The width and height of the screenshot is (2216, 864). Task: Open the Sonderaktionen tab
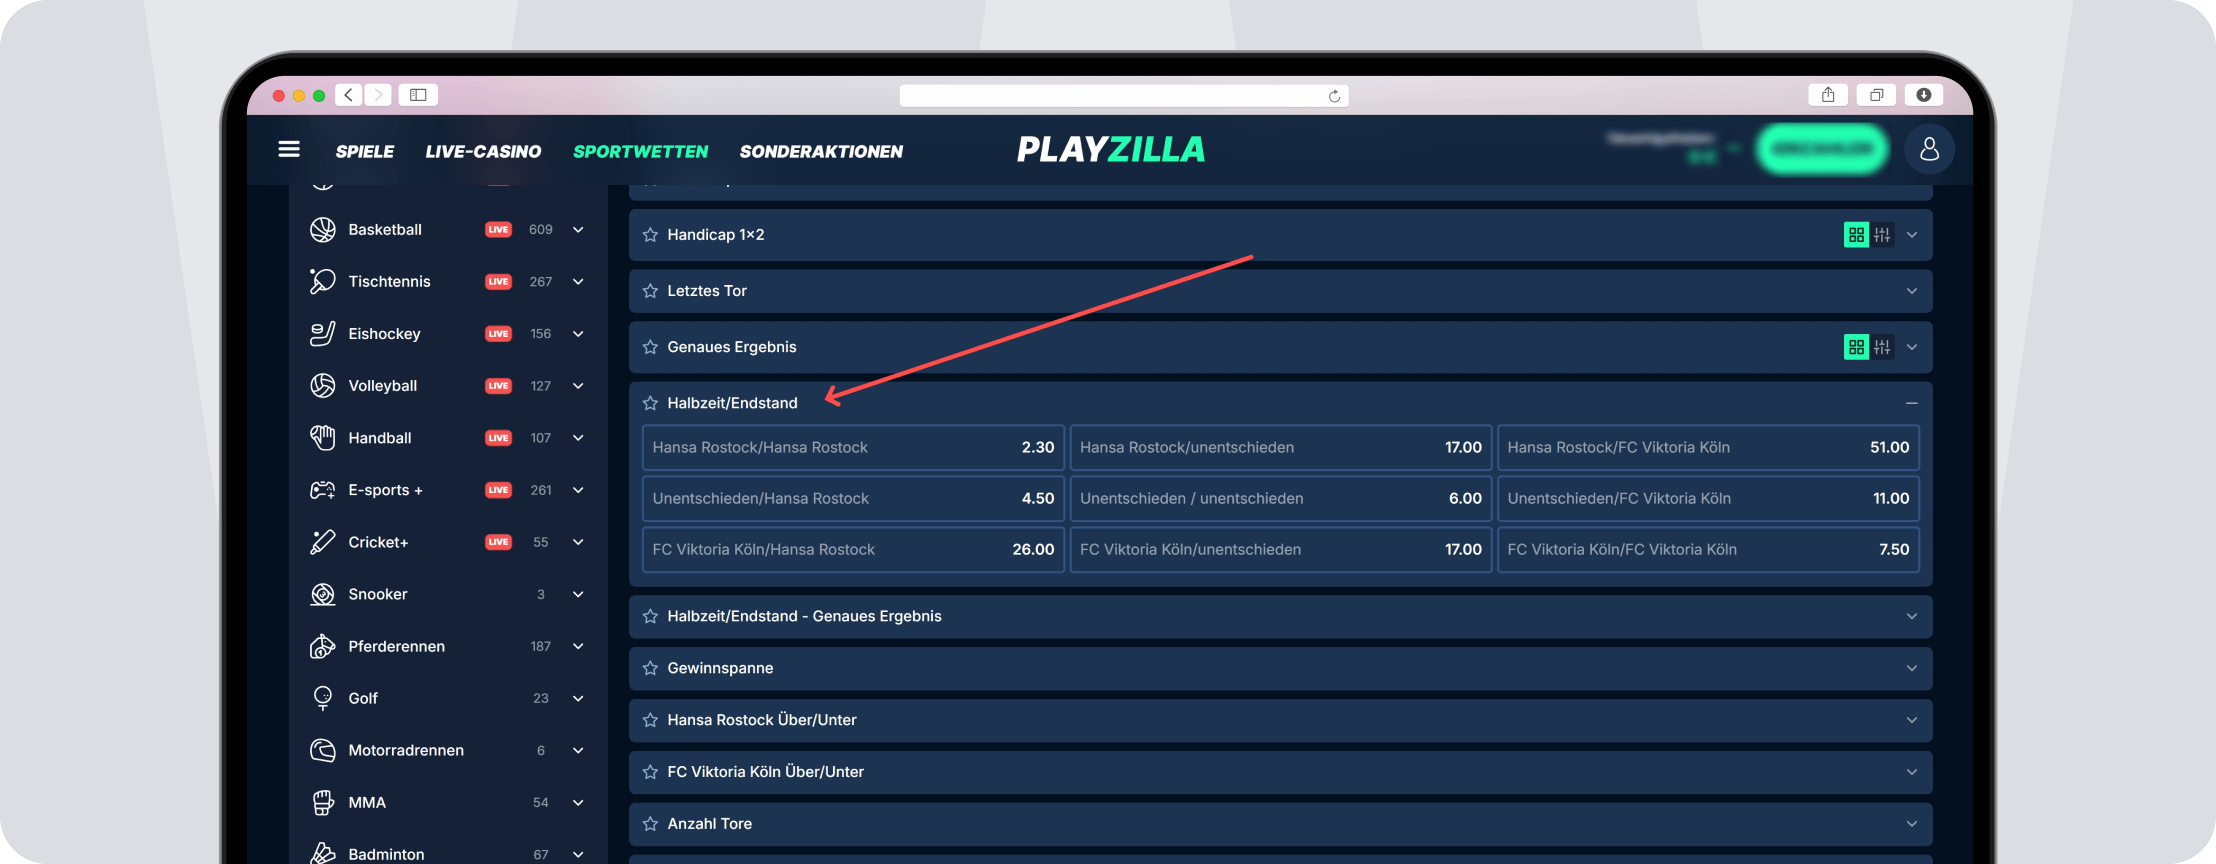point(821,152)
